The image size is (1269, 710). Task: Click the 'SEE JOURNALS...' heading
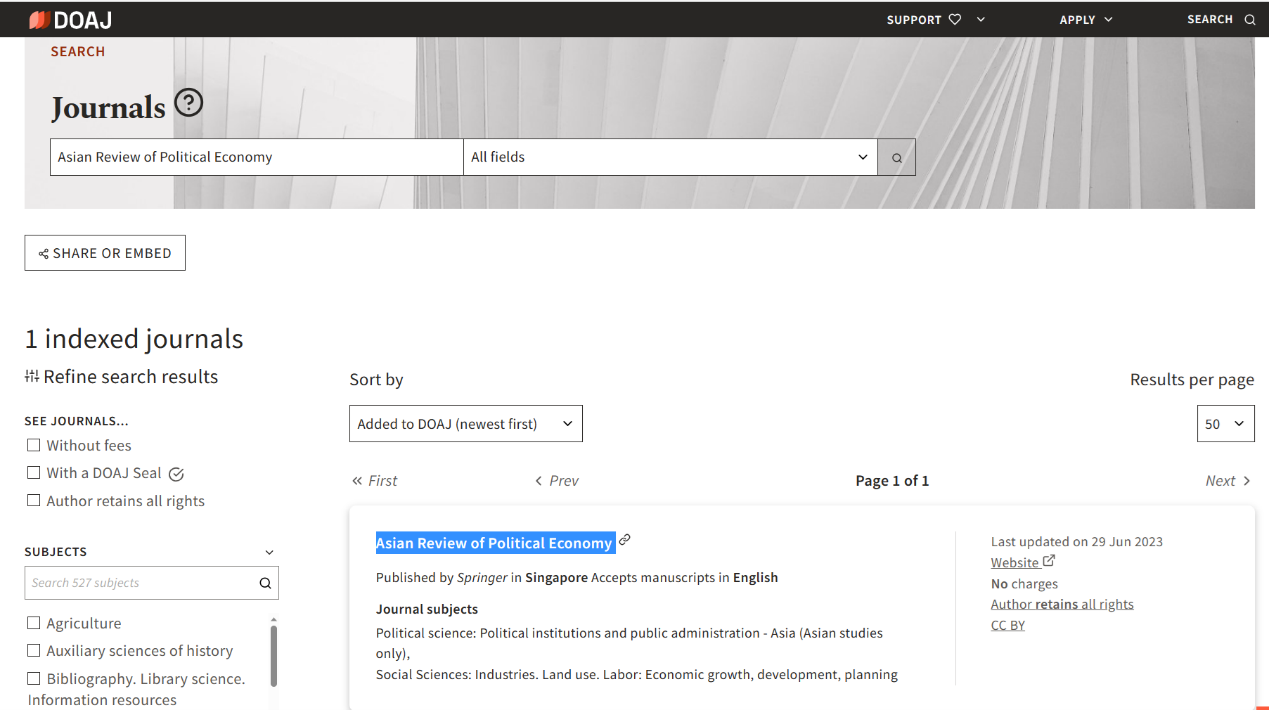pos(76,421)
